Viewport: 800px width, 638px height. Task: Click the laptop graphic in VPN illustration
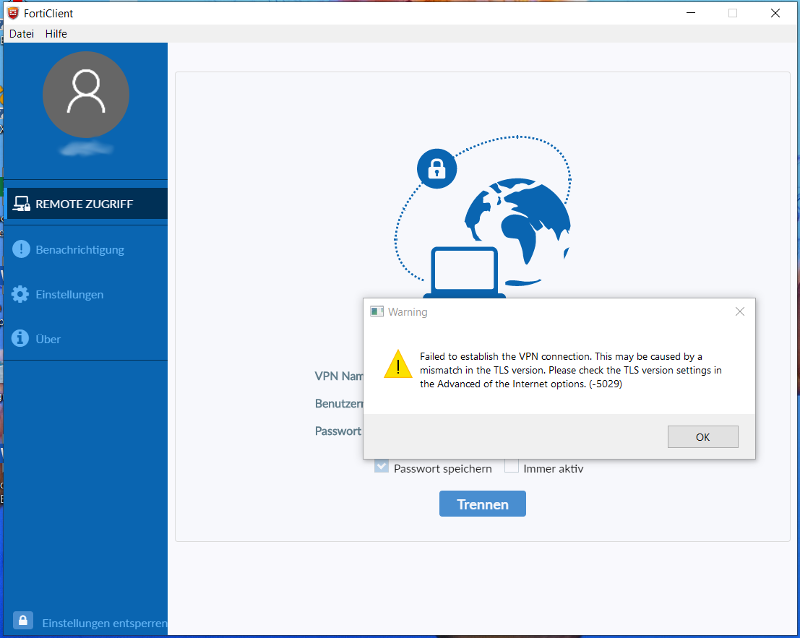(x=464, y=272)
